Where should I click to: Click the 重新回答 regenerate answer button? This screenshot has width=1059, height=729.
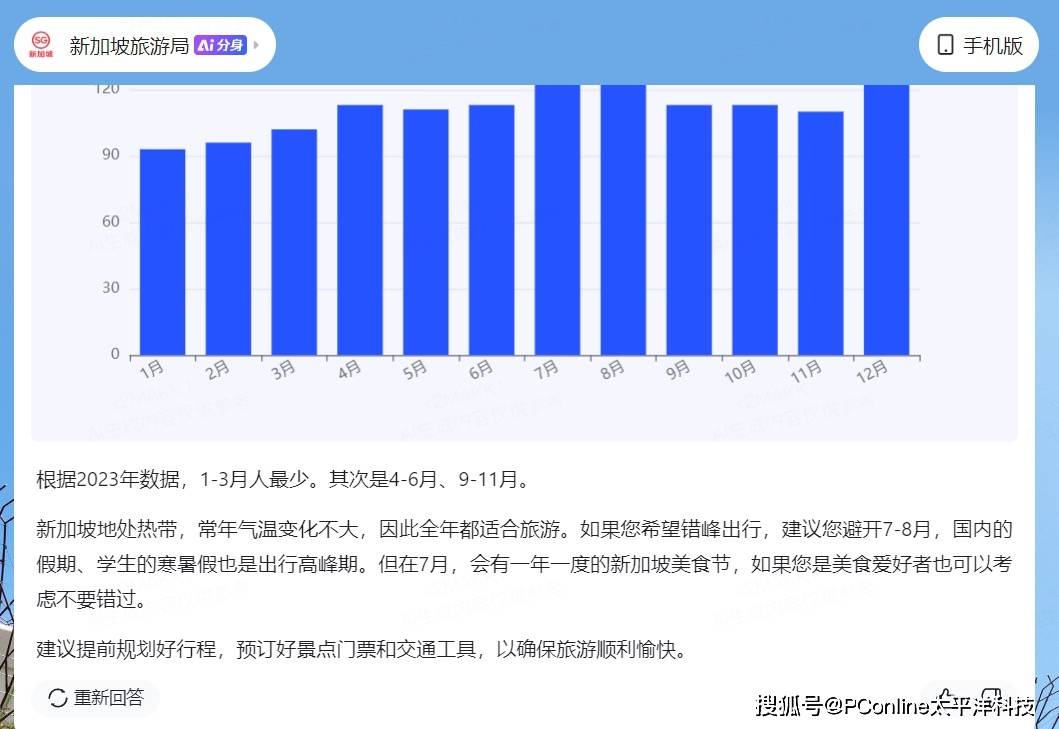pos(96,697)
